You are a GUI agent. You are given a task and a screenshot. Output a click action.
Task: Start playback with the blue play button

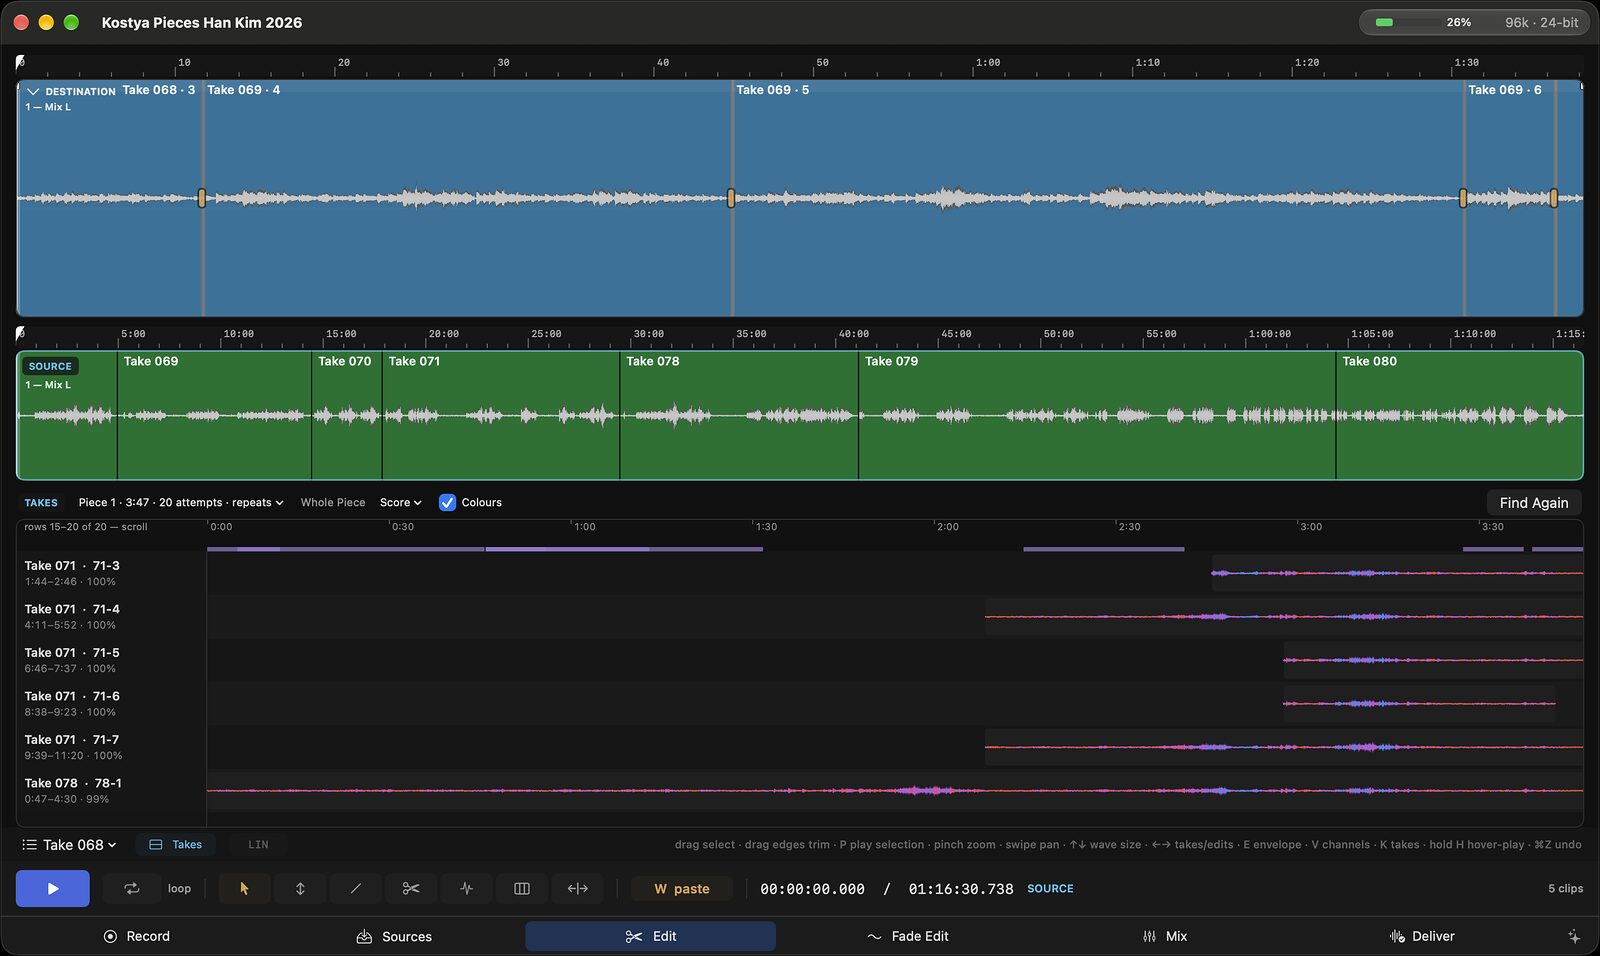[x=52, y=888]
